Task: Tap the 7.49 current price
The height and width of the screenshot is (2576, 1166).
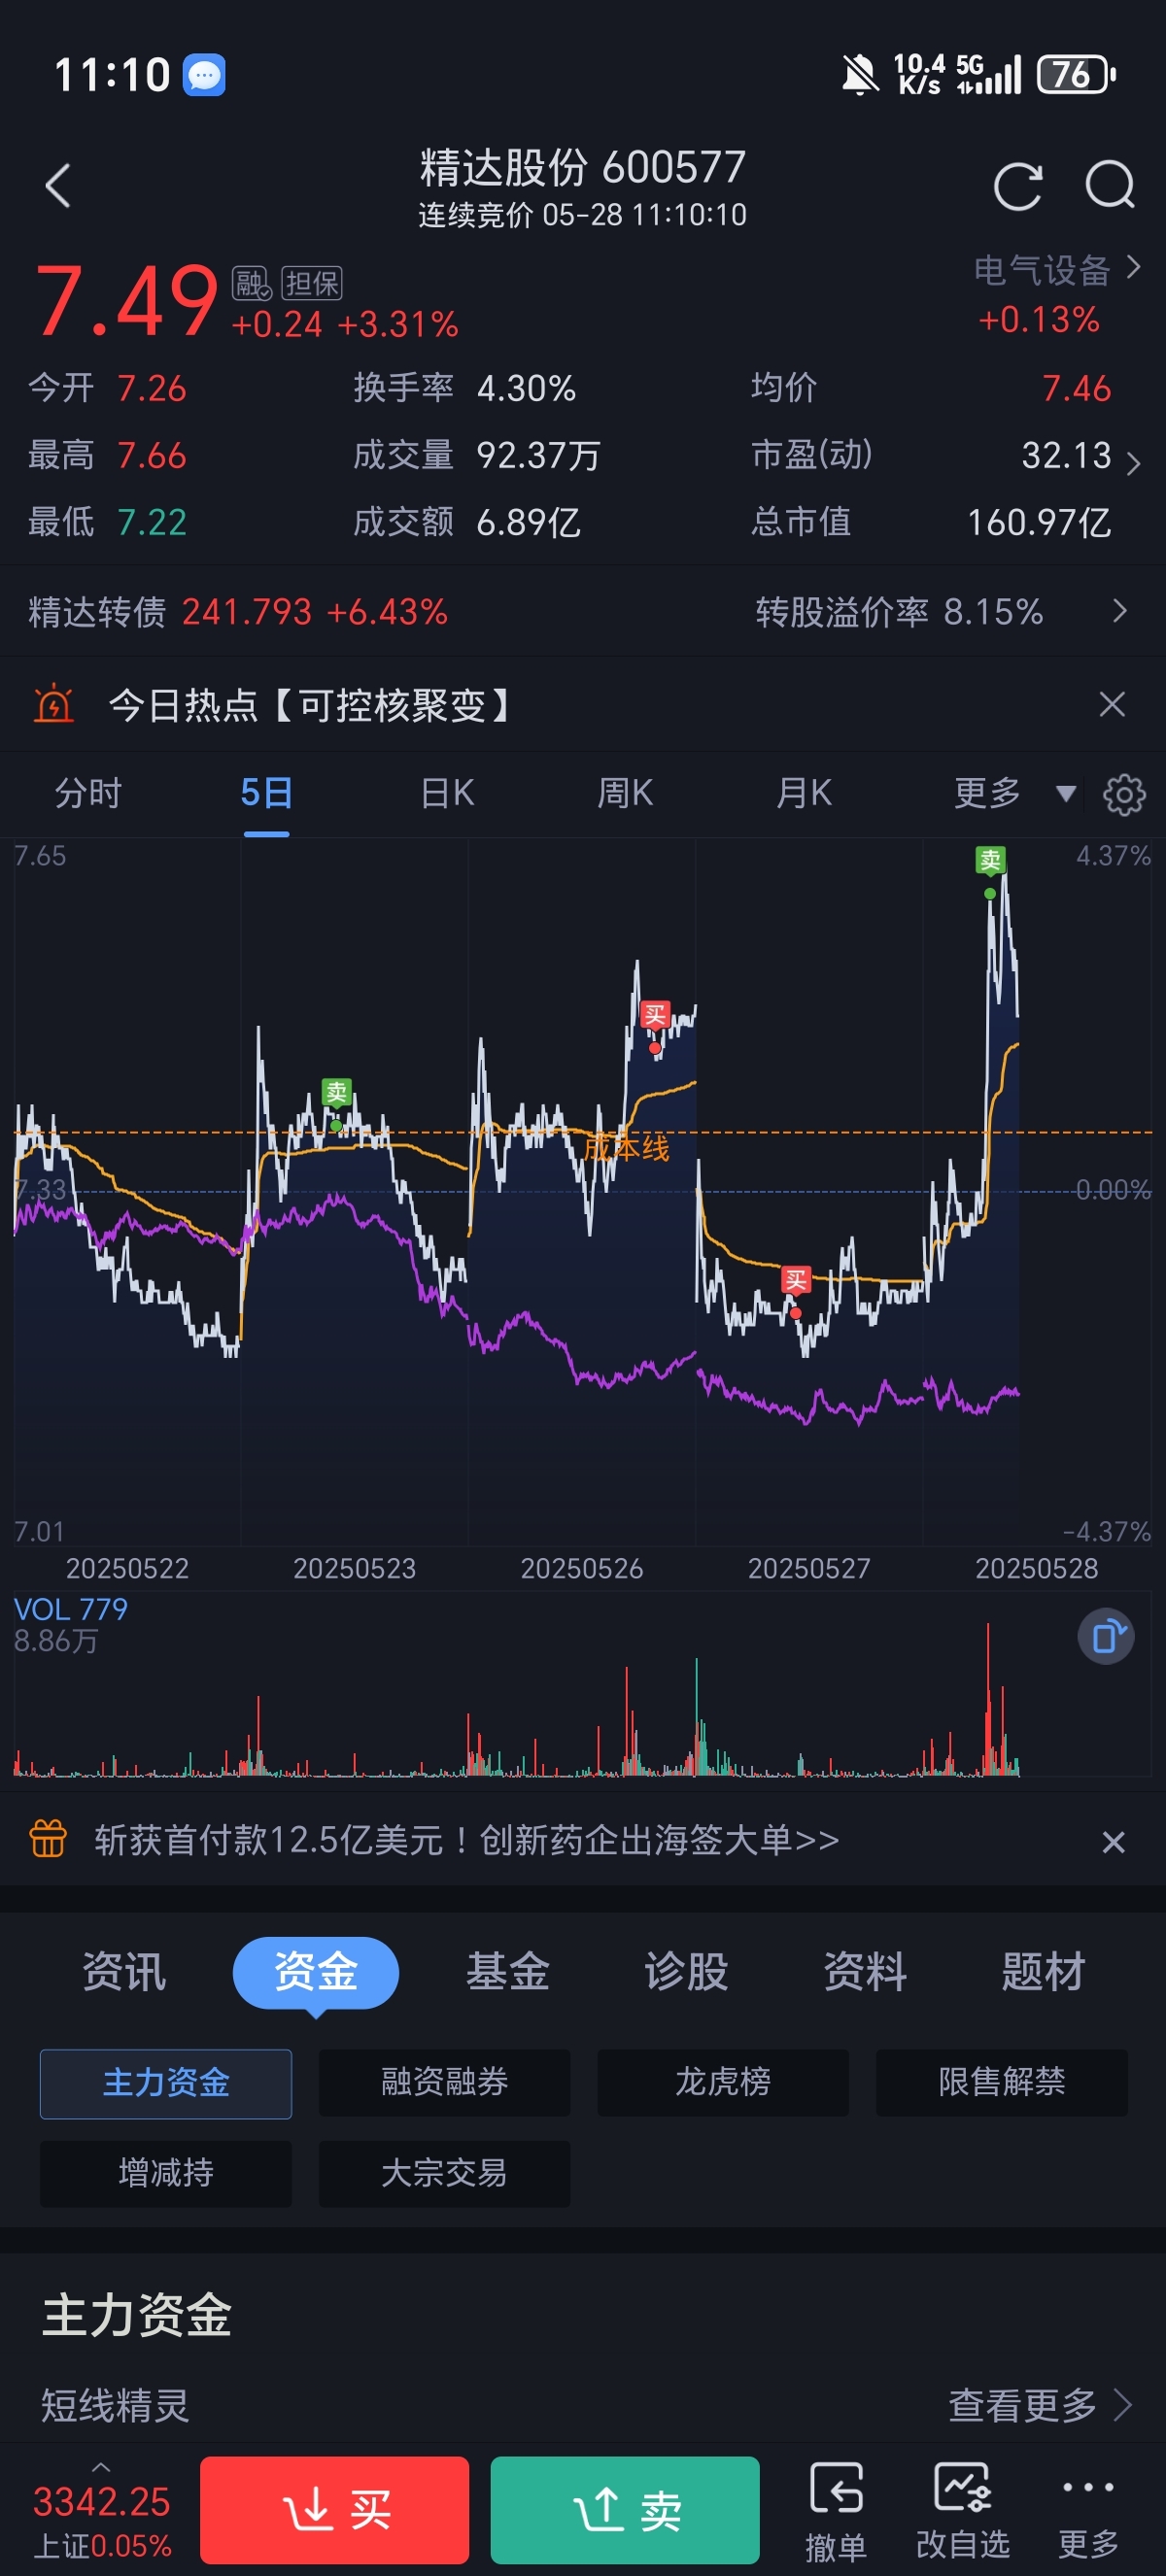Action: (127, 300)
